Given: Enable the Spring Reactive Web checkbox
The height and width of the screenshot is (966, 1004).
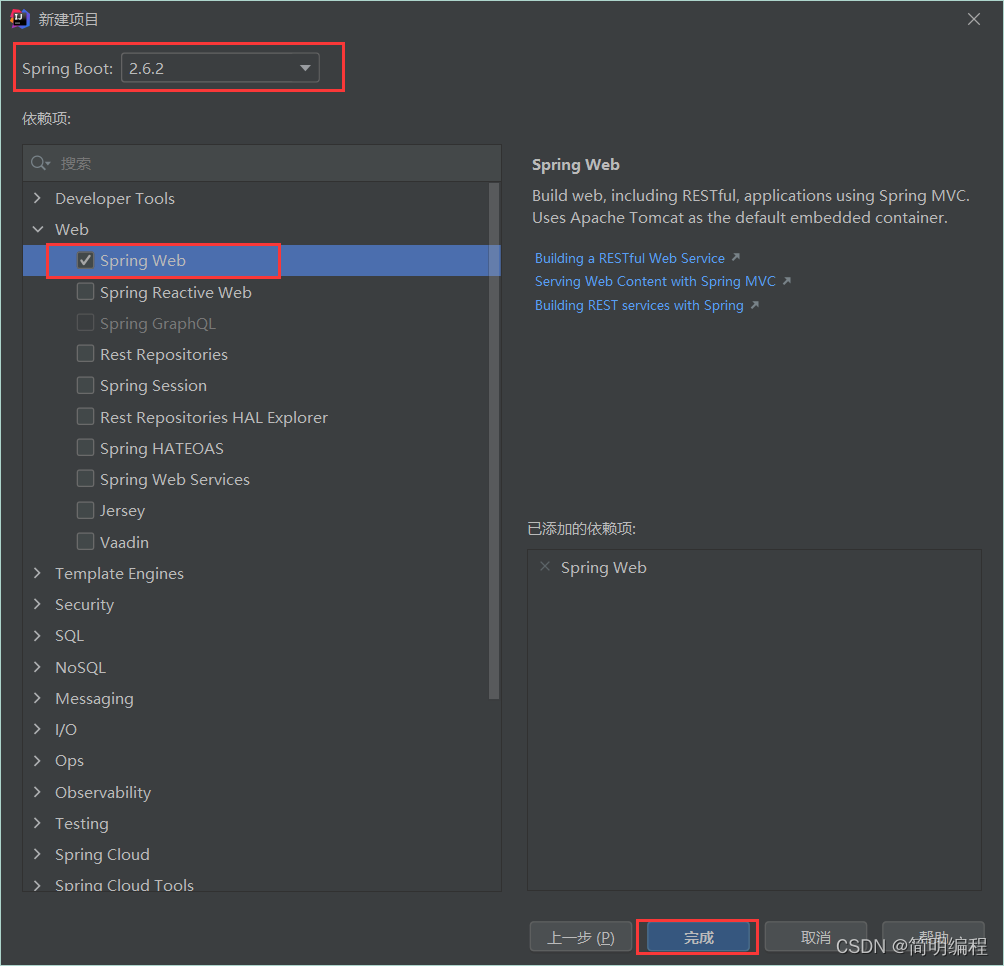Looking at the screenshot, I should [85, 291].
